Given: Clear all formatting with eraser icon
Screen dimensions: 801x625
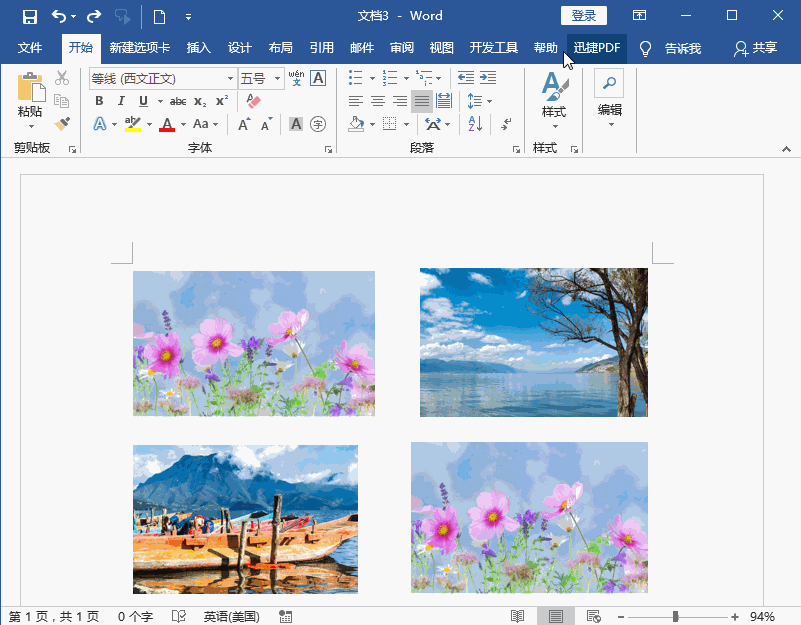Looking at the screenshot, I should coord(253,101).
